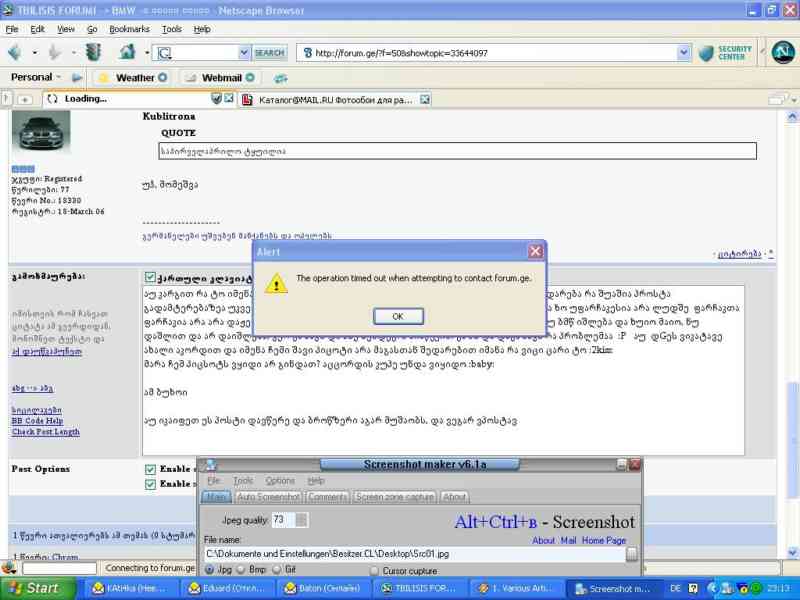Switch to the Screen zone capture tab
Screen dimensions: 800x600
tap(395, 497)
